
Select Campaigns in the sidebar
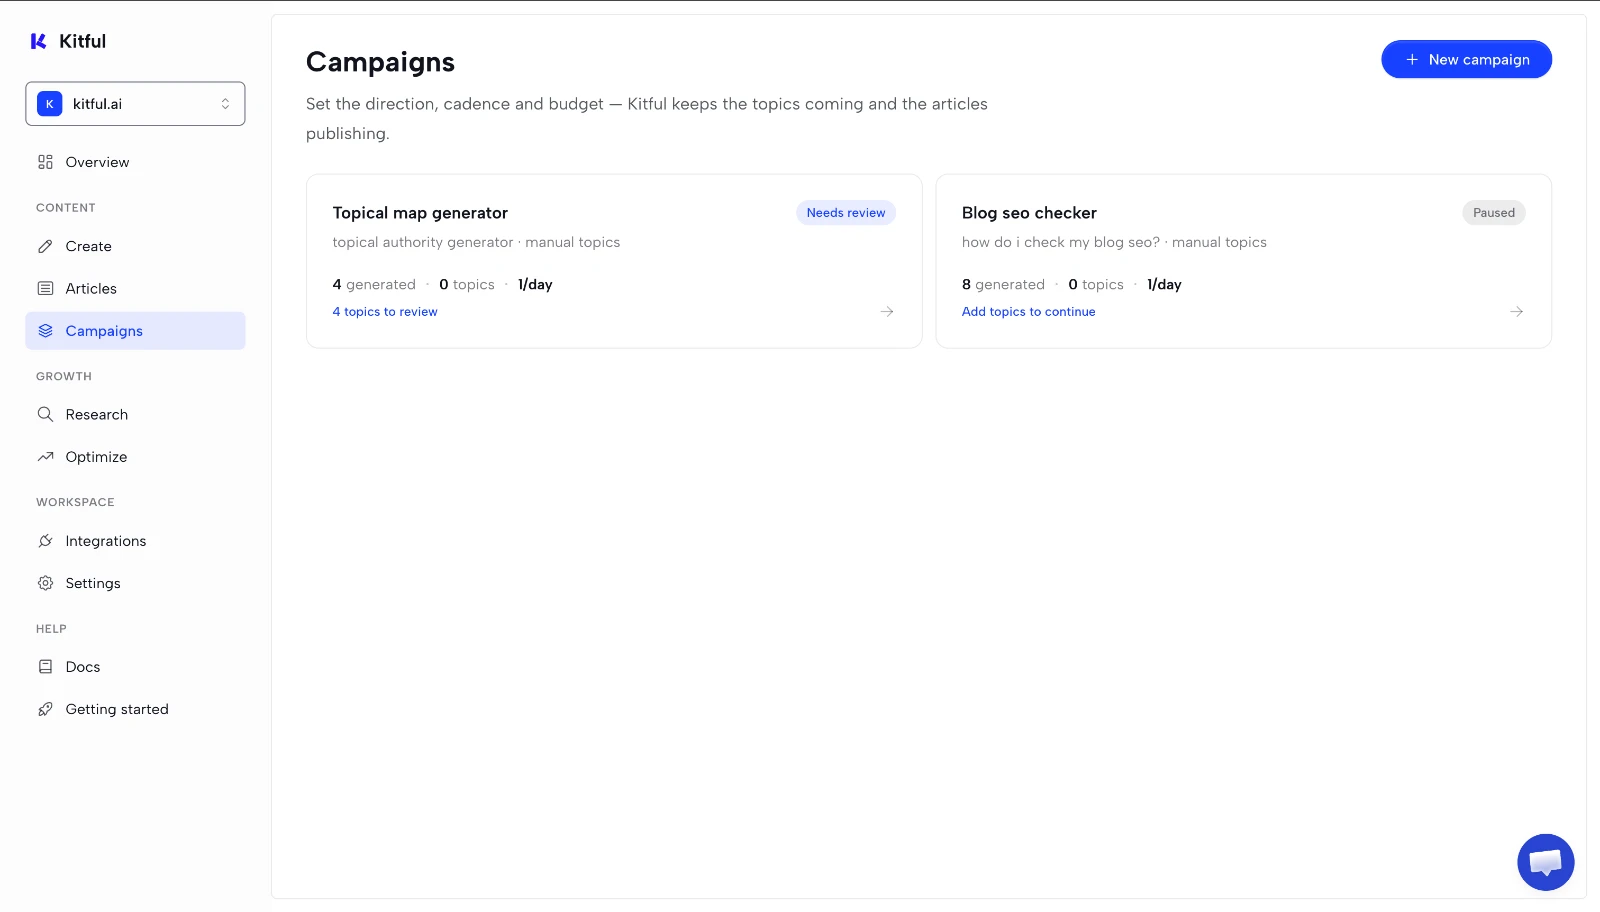point(135,331)
